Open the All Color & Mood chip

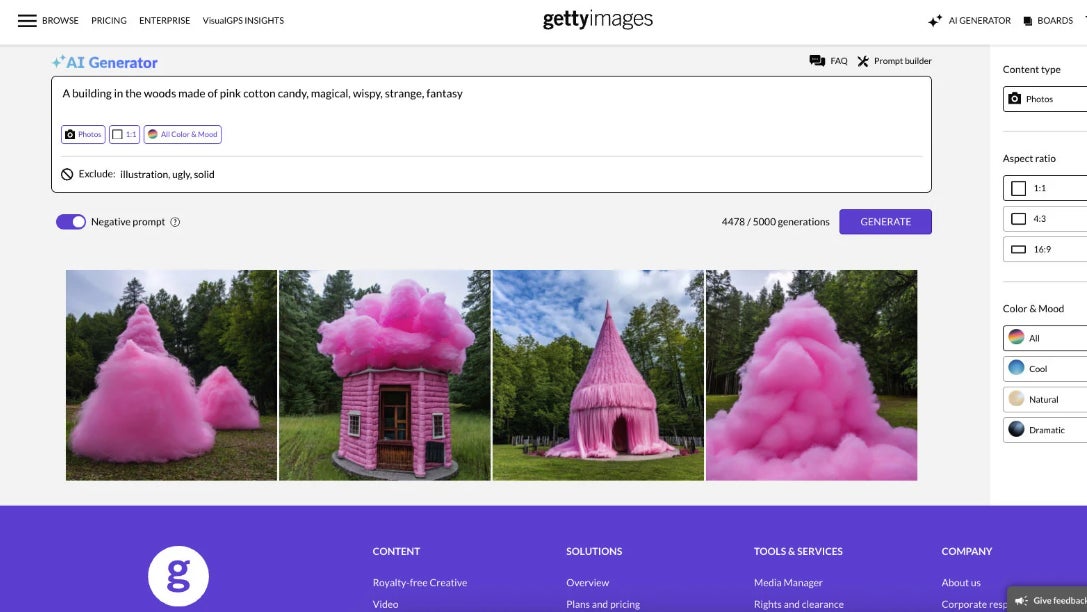click(182, 133)
